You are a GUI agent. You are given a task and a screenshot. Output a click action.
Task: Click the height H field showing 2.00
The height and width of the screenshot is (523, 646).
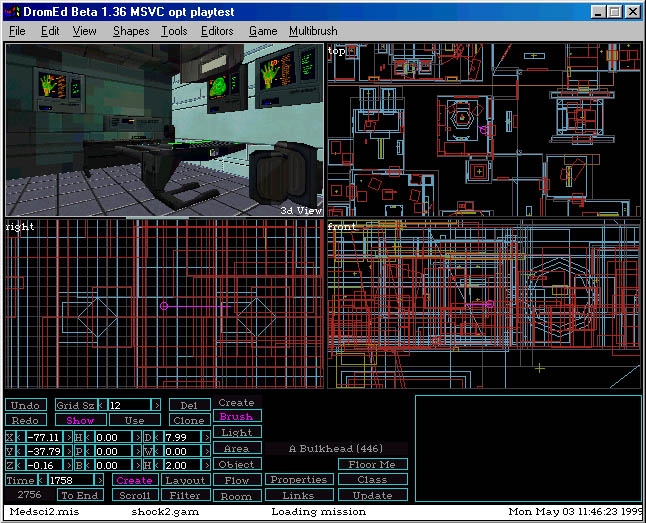click(x=182, y=465)
